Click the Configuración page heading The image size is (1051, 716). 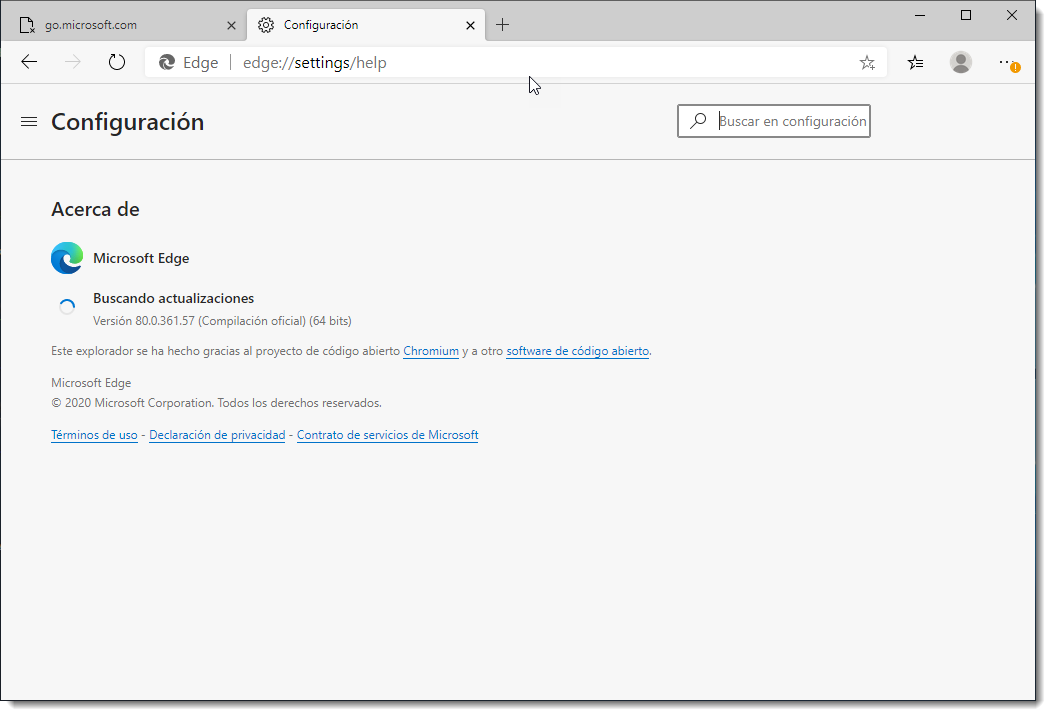point(127,122)
